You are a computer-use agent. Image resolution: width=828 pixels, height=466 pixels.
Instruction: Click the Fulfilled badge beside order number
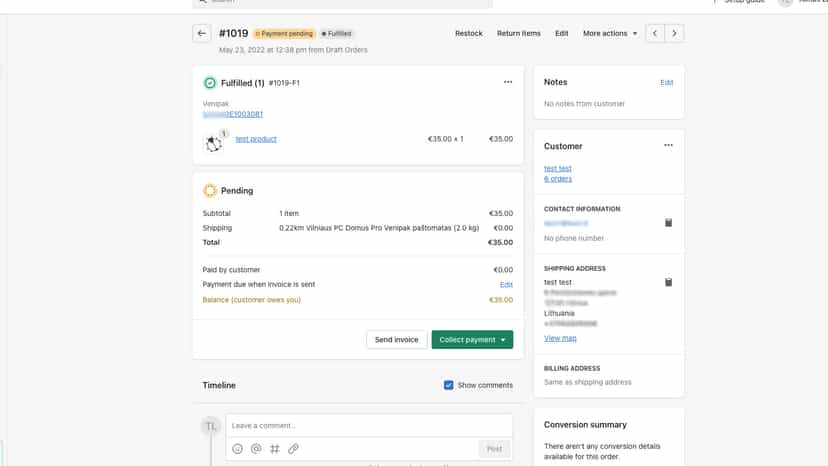pyautogui.click(x=336, y=33)
